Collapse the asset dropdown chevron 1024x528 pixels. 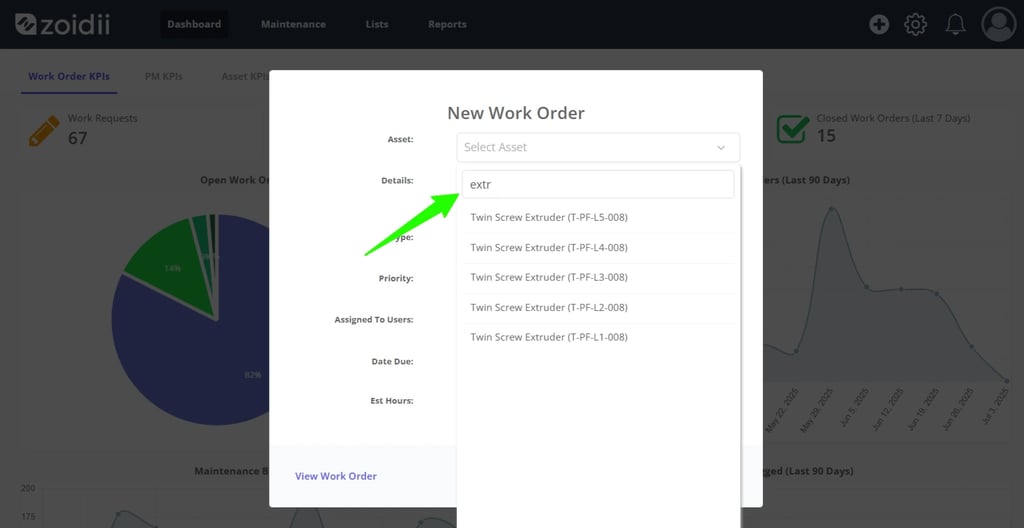[721, 148]
